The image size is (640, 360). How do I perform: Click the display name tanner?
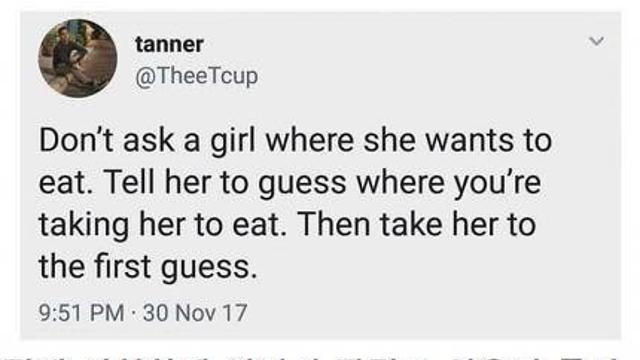point(169,44)
